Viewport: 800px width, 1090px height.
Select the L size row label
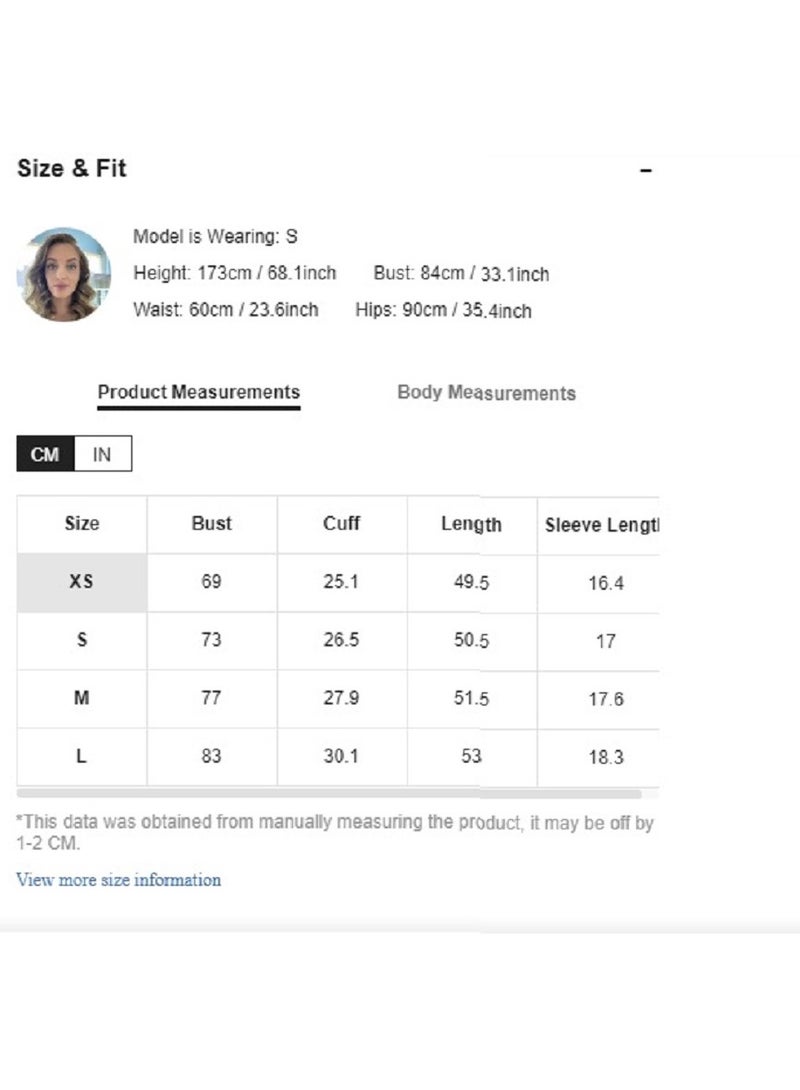tap(82, 756)
